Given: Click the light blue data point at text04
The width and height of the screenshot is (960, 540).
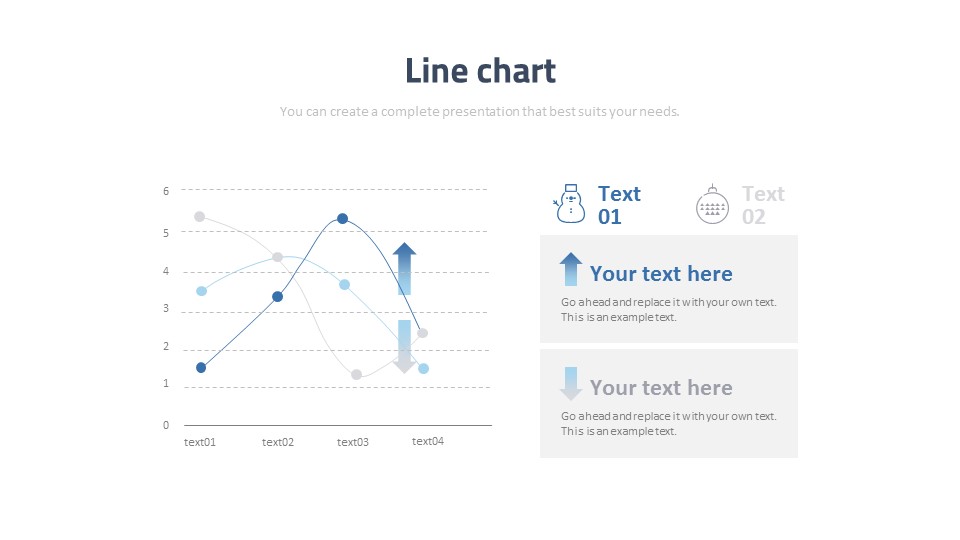Looking at the screenshot, I should 423,369.
